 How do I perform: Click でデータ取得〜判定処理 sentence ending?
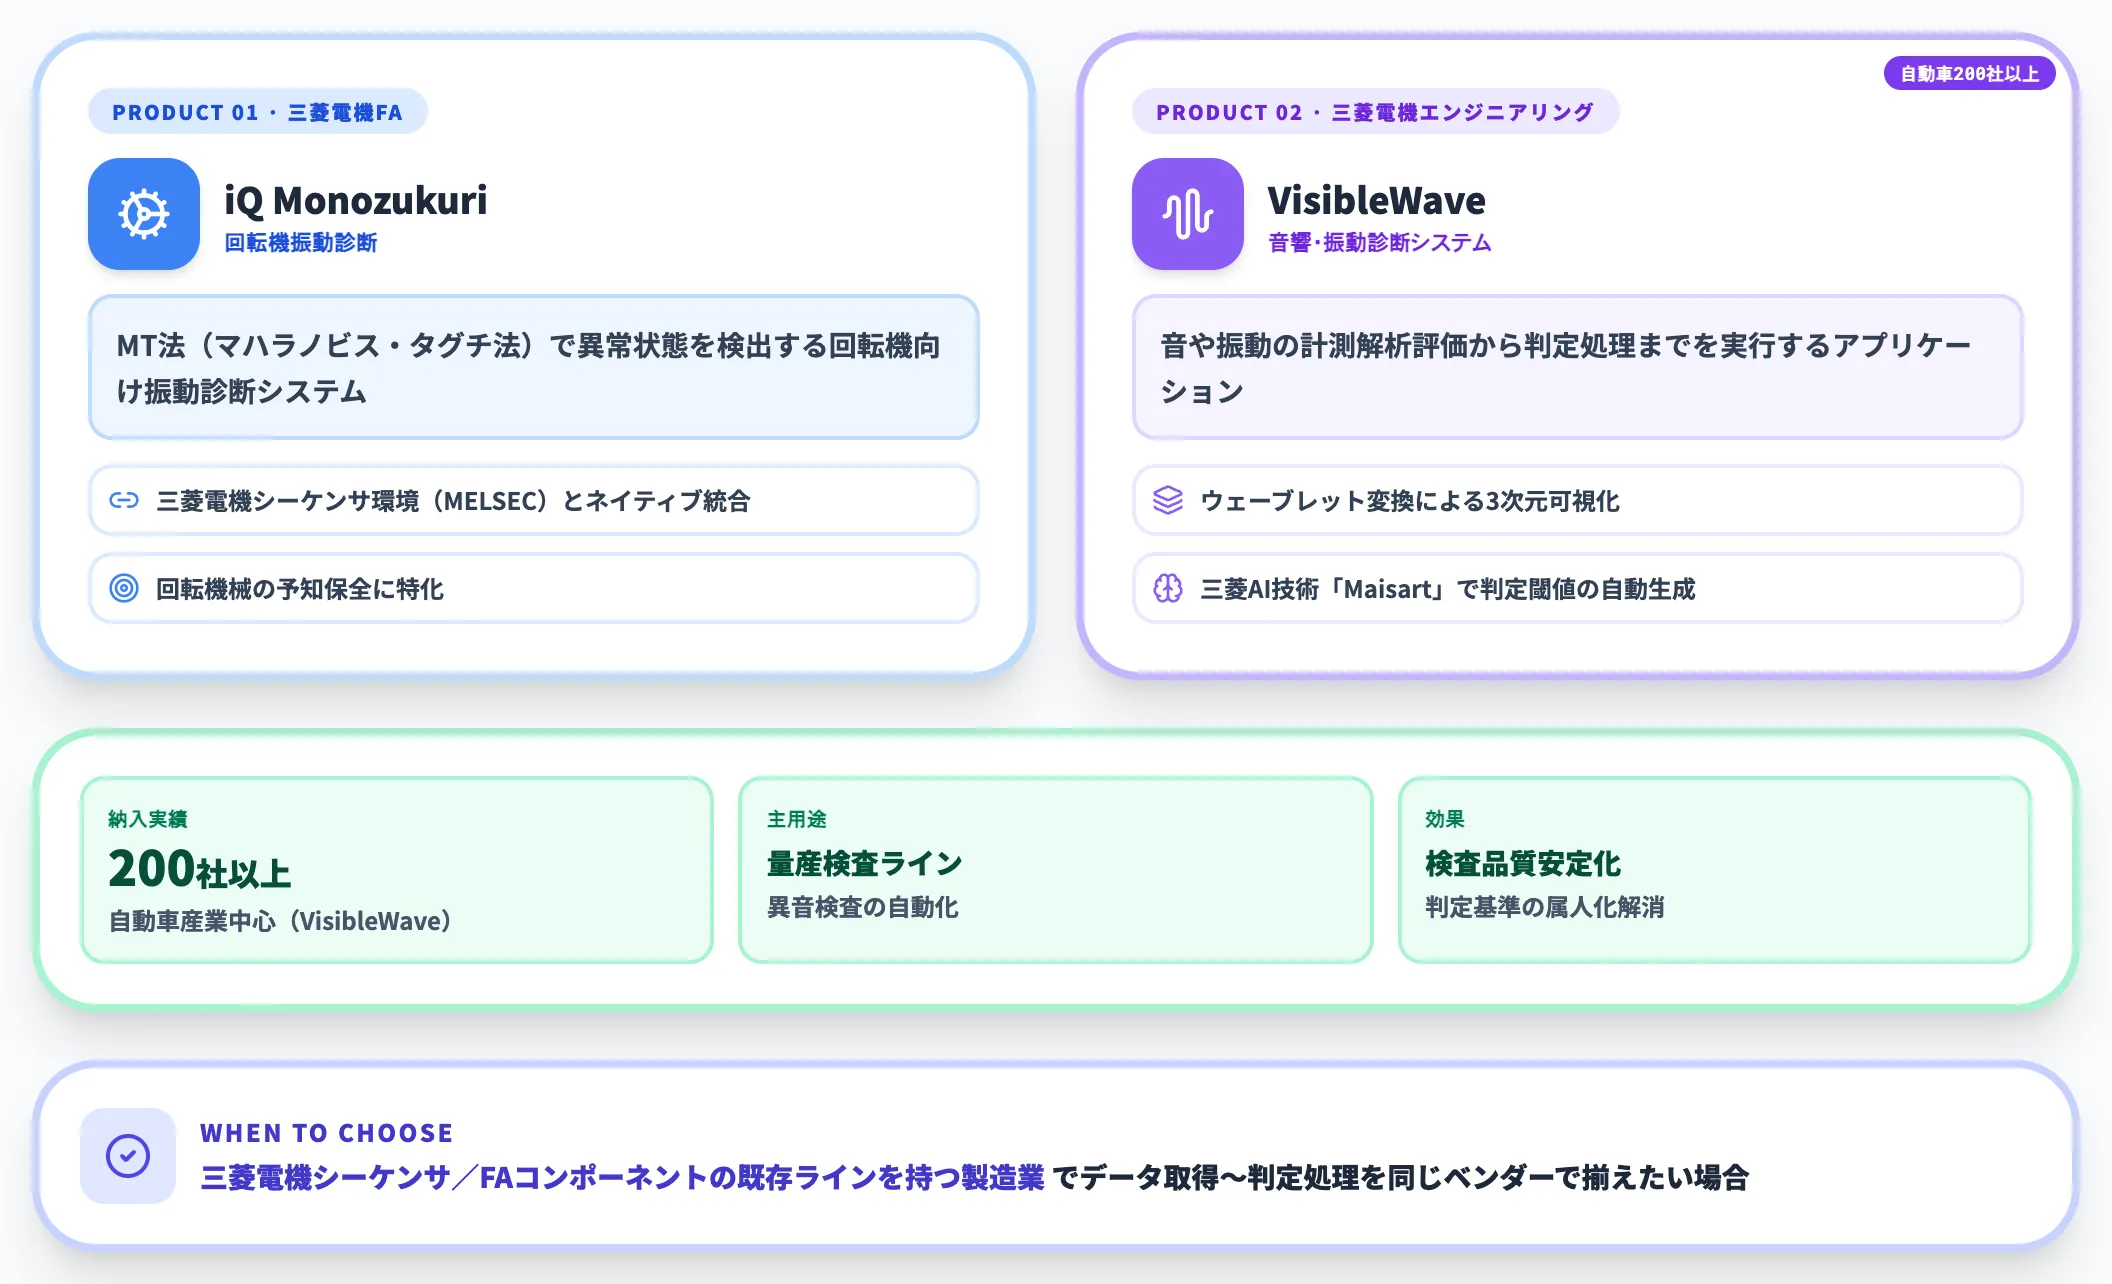1401,1177
